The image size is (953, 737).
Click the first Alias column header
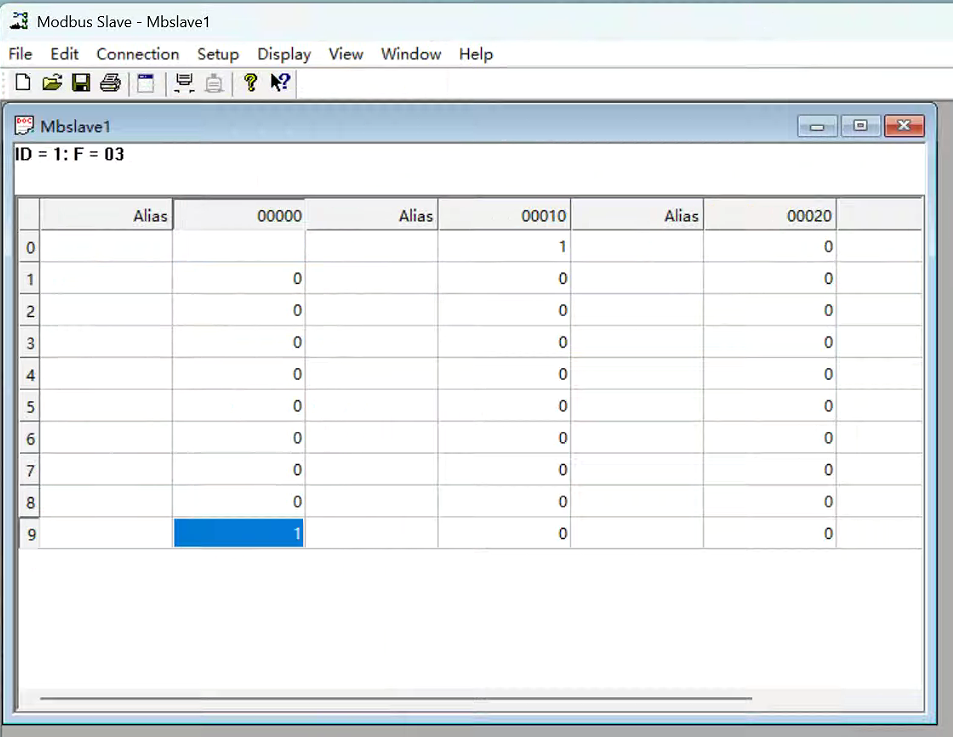pyautogui.click(x=106, y=215)
